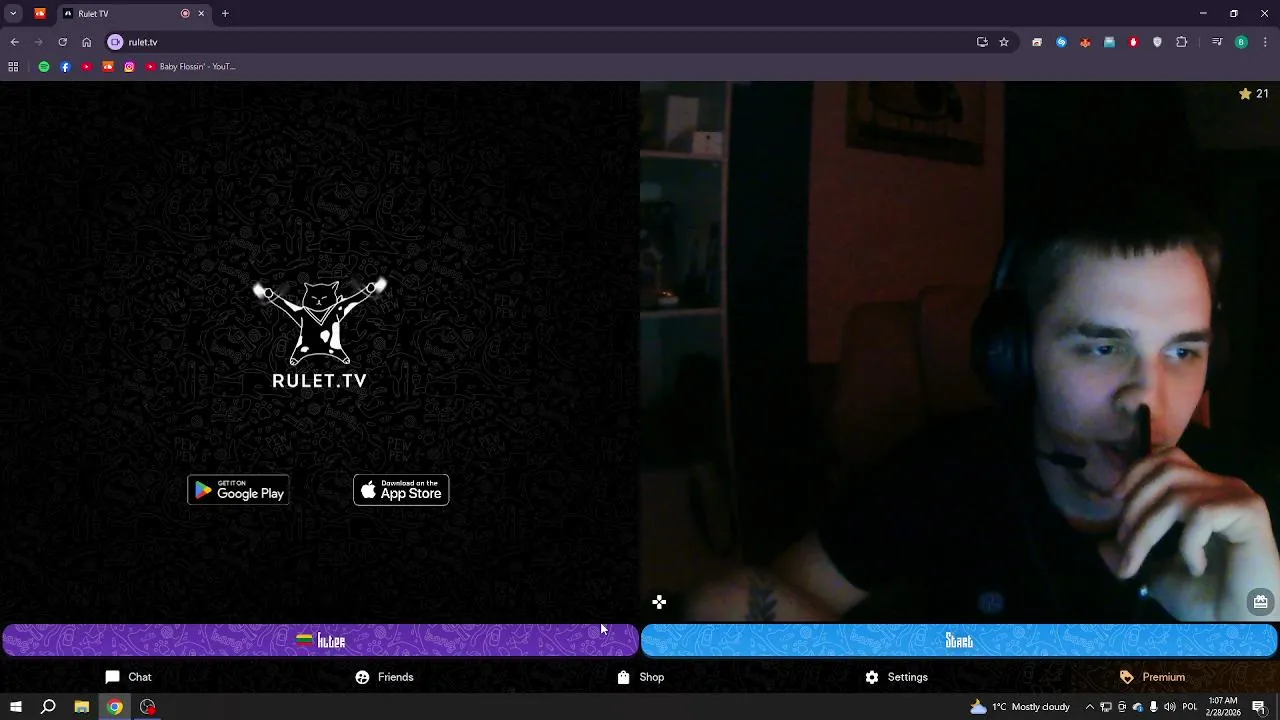Click the red hand ad blocker extension

pyautogui.click(x=1133, y=42)
